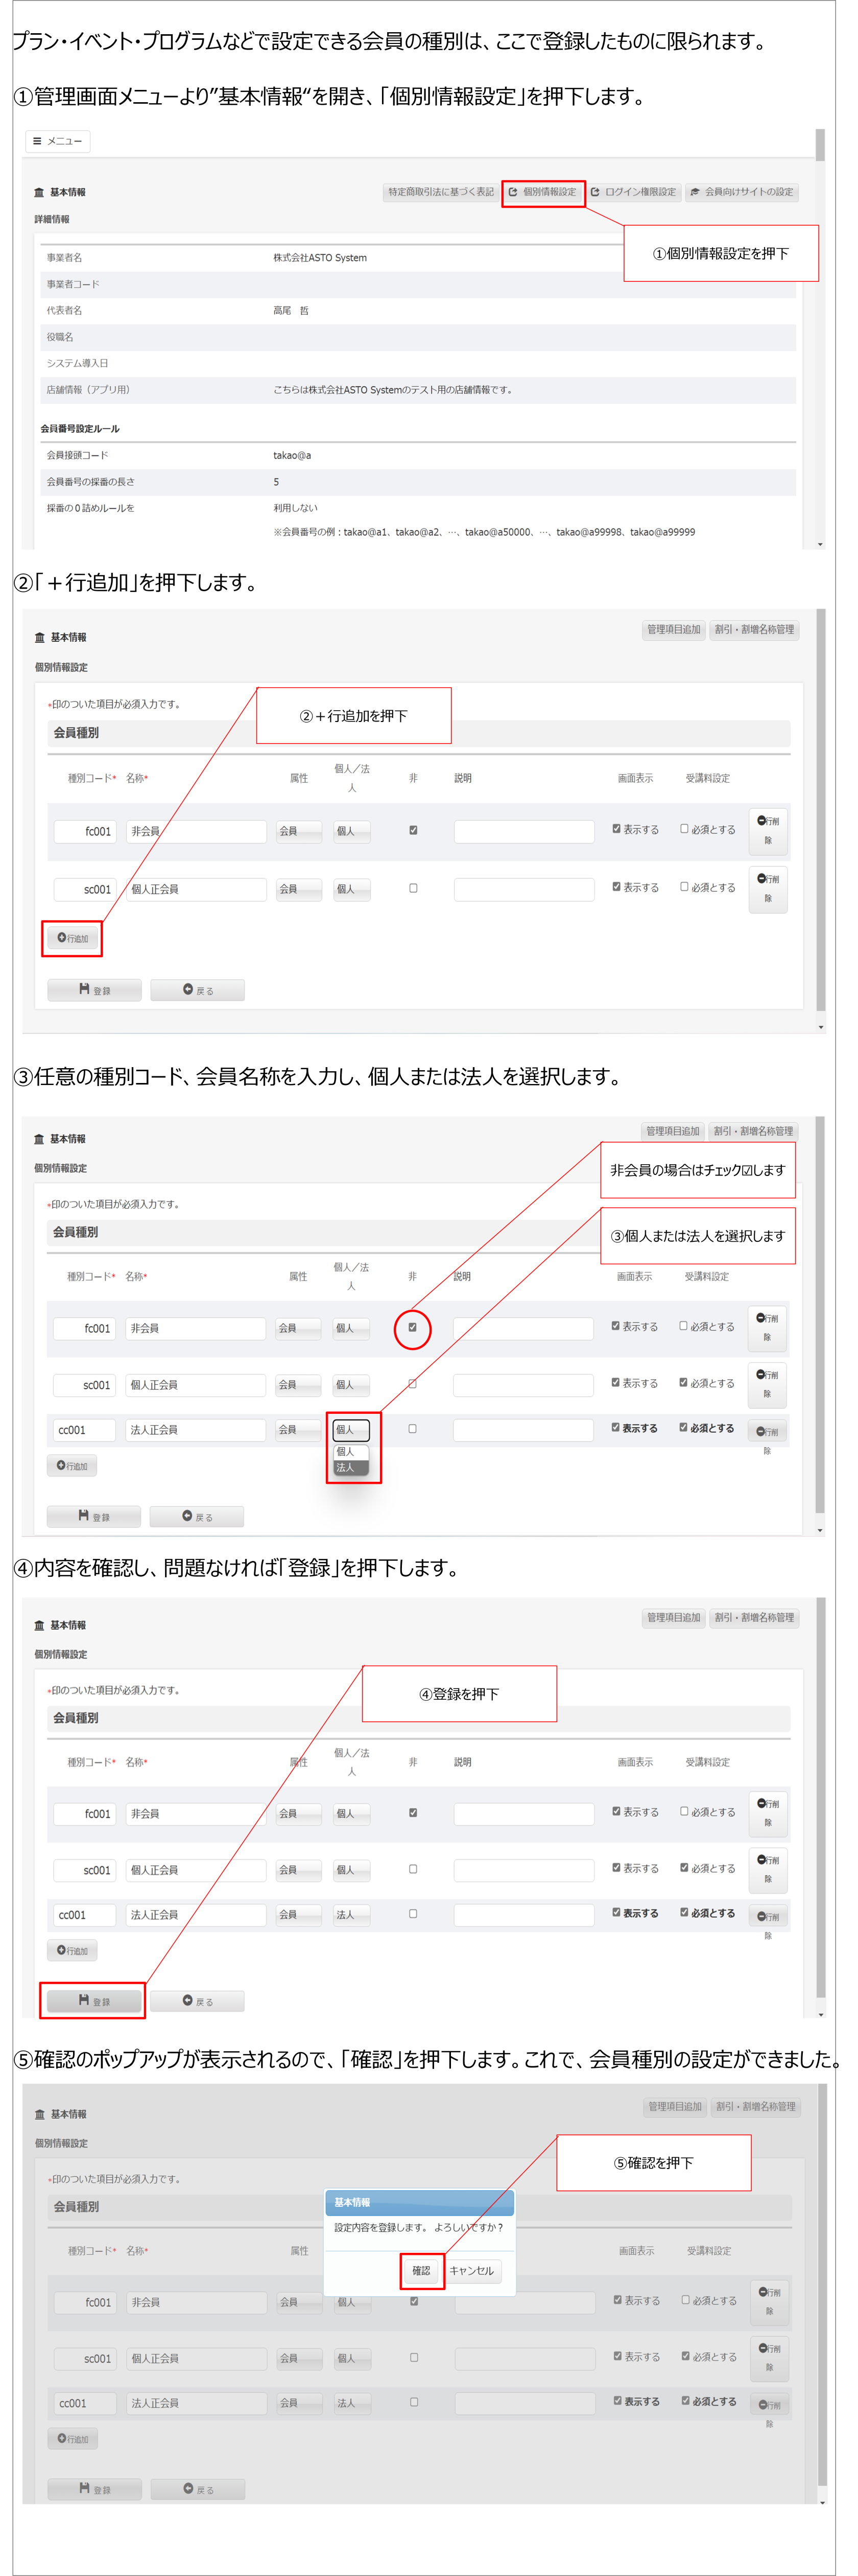
Task: Click the opened 個人 combo box on cc001 row, step ③
Action: 351,1430
